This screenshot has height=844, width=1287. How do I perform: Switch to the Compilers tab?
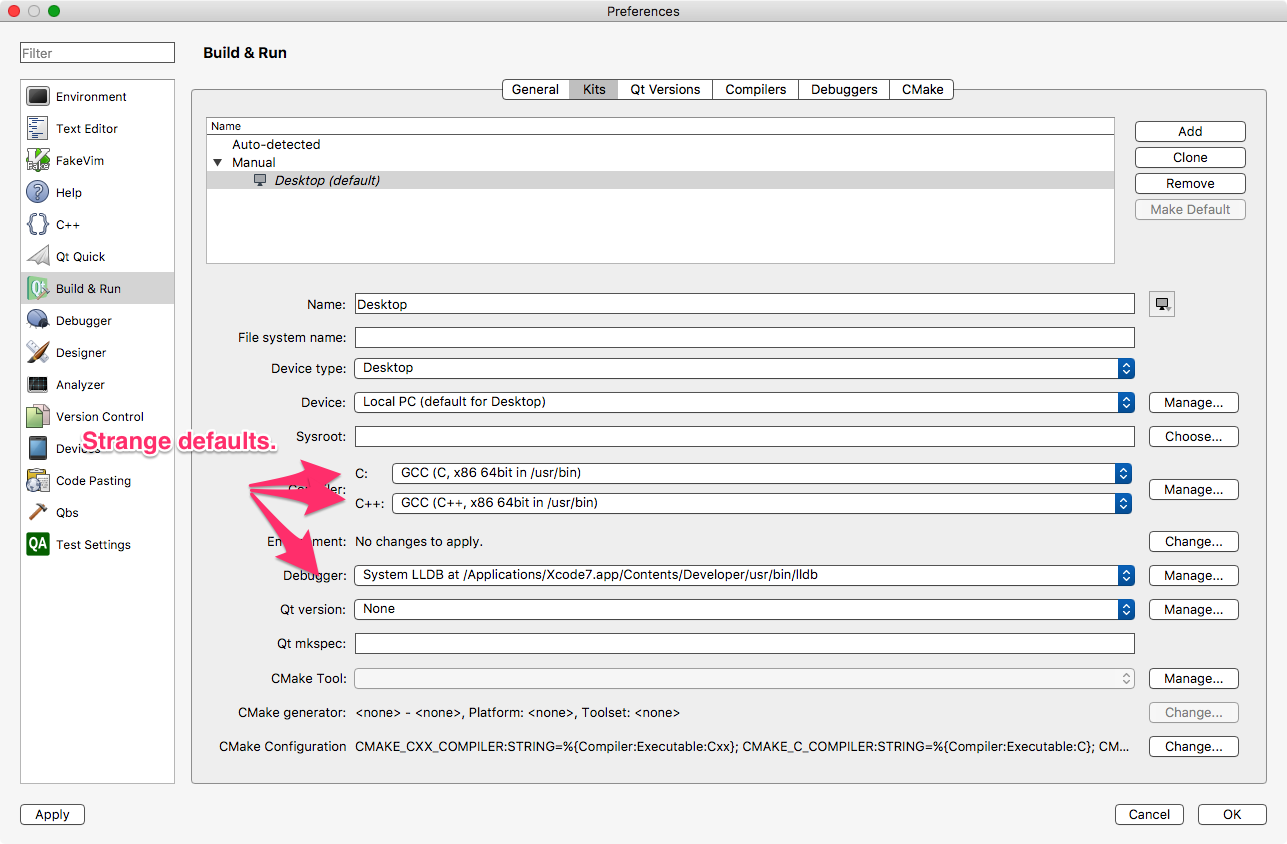(755, 89)
